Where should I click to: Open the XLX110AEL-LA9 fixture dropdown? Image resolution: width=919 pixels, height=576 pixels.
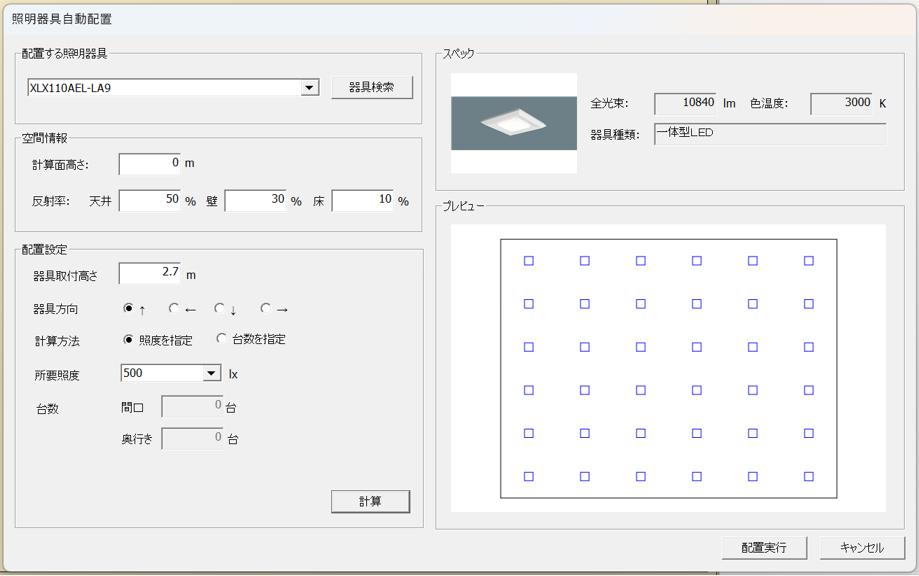[310, 88]
